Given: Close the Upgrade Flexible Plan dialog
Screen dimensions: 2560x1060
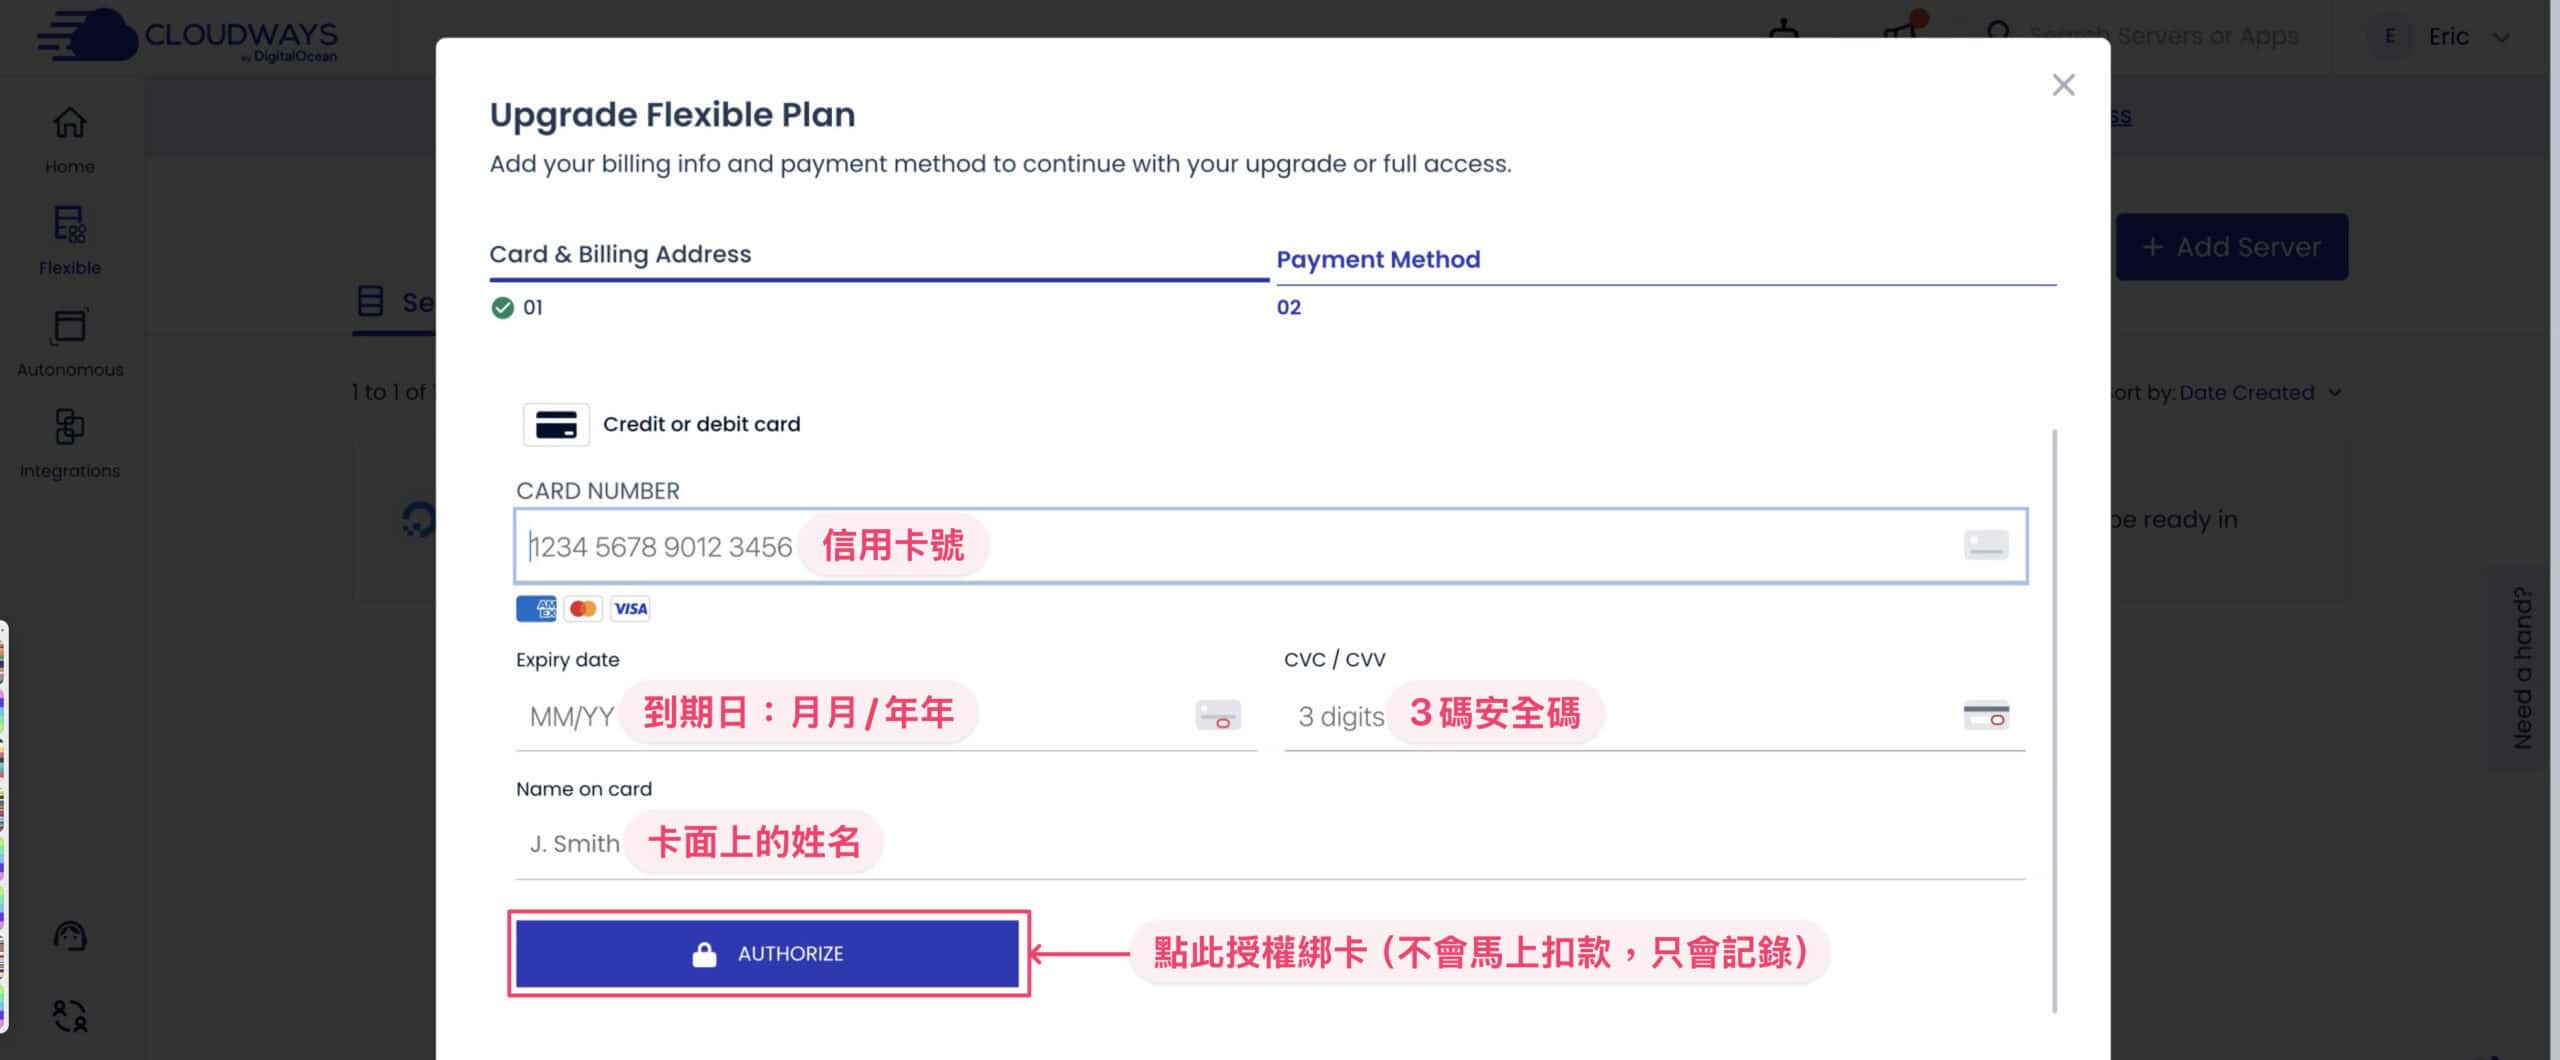Looking at the screenshot, I should (2063, 85).
